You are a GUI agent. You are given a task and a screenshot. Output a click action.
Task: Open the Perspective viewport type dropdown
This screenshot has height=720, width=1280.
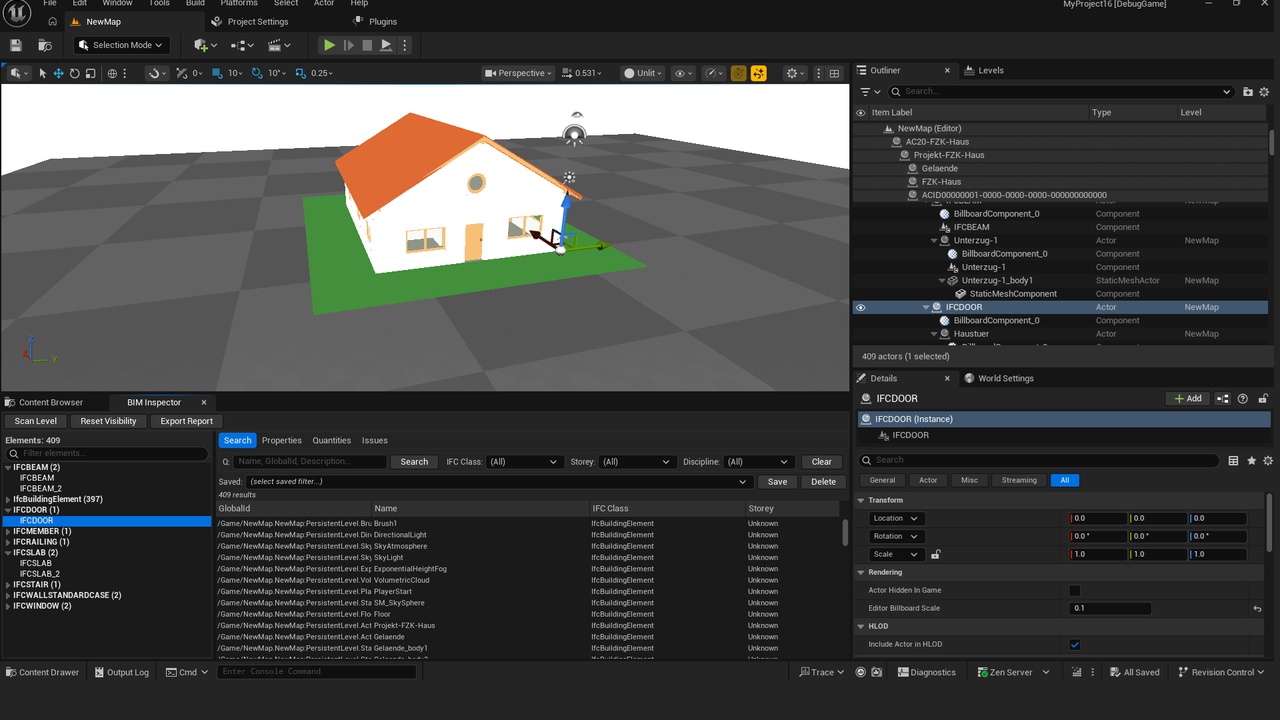pos(518,73)
